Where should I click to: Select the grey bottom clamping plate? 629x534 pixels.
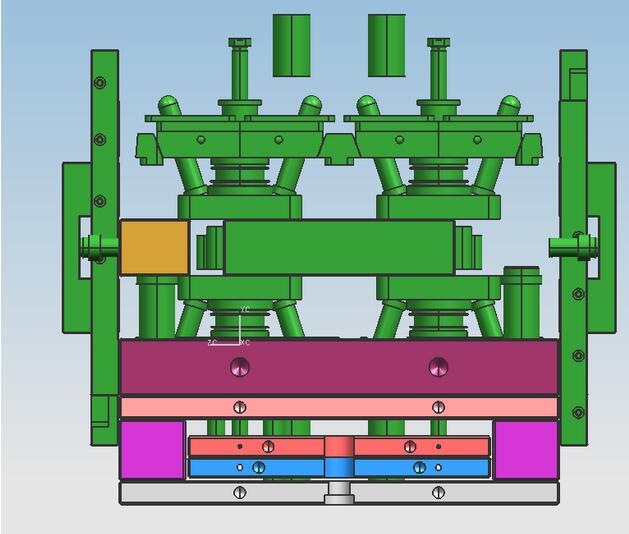tap(339, 493)
